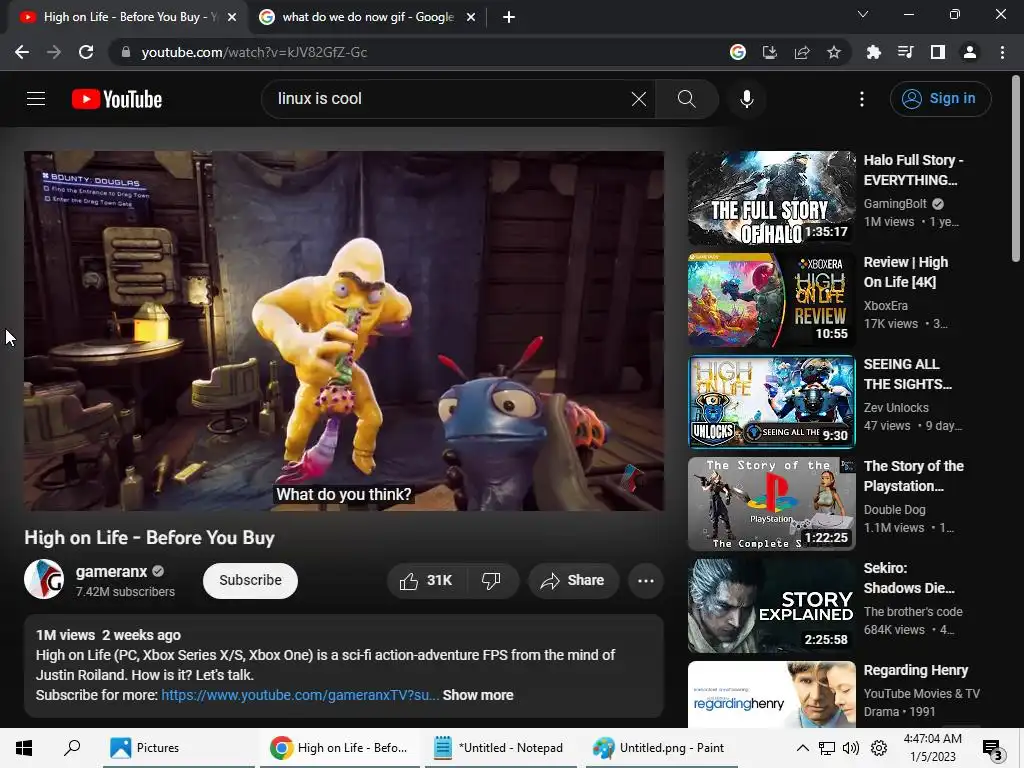Viewport: 1024px width, 768px height.
Task: Open Sekiro Story Explained thumbnail
Action: pyautogui.click(x=772, y=605)
